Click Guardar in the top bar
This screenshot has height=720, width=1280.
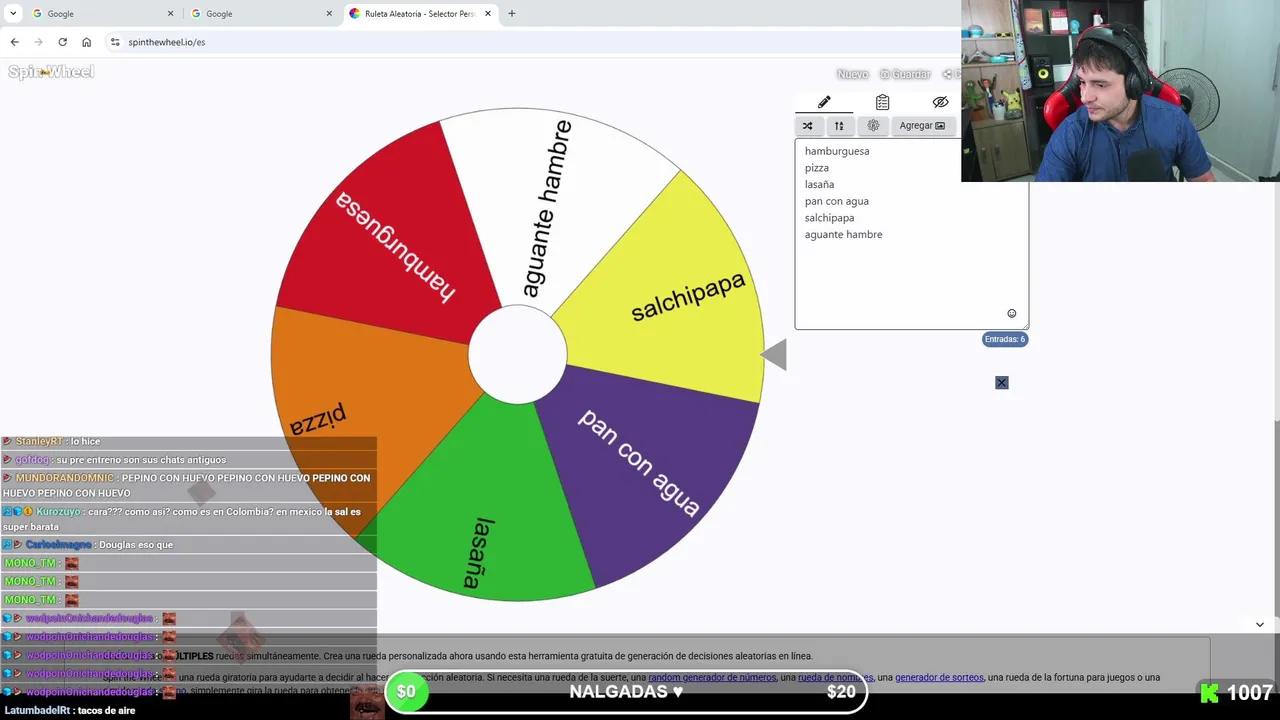(x=905, y=74)
